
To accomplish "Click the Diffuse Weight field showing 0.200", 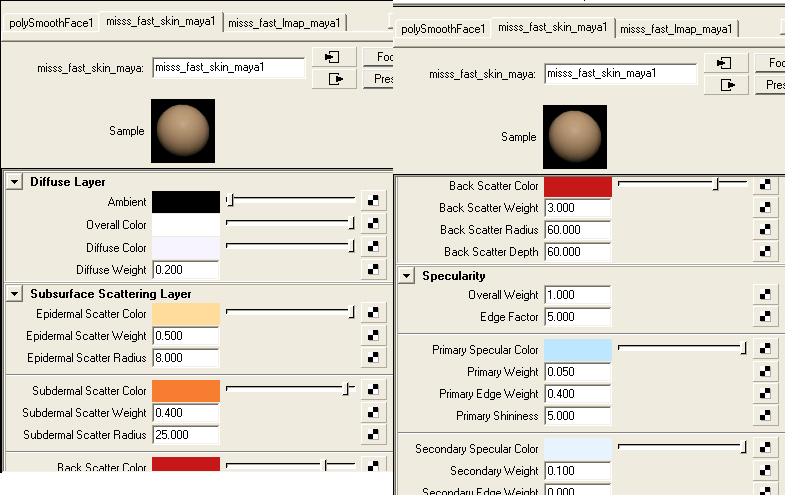I will coord(186,270).
